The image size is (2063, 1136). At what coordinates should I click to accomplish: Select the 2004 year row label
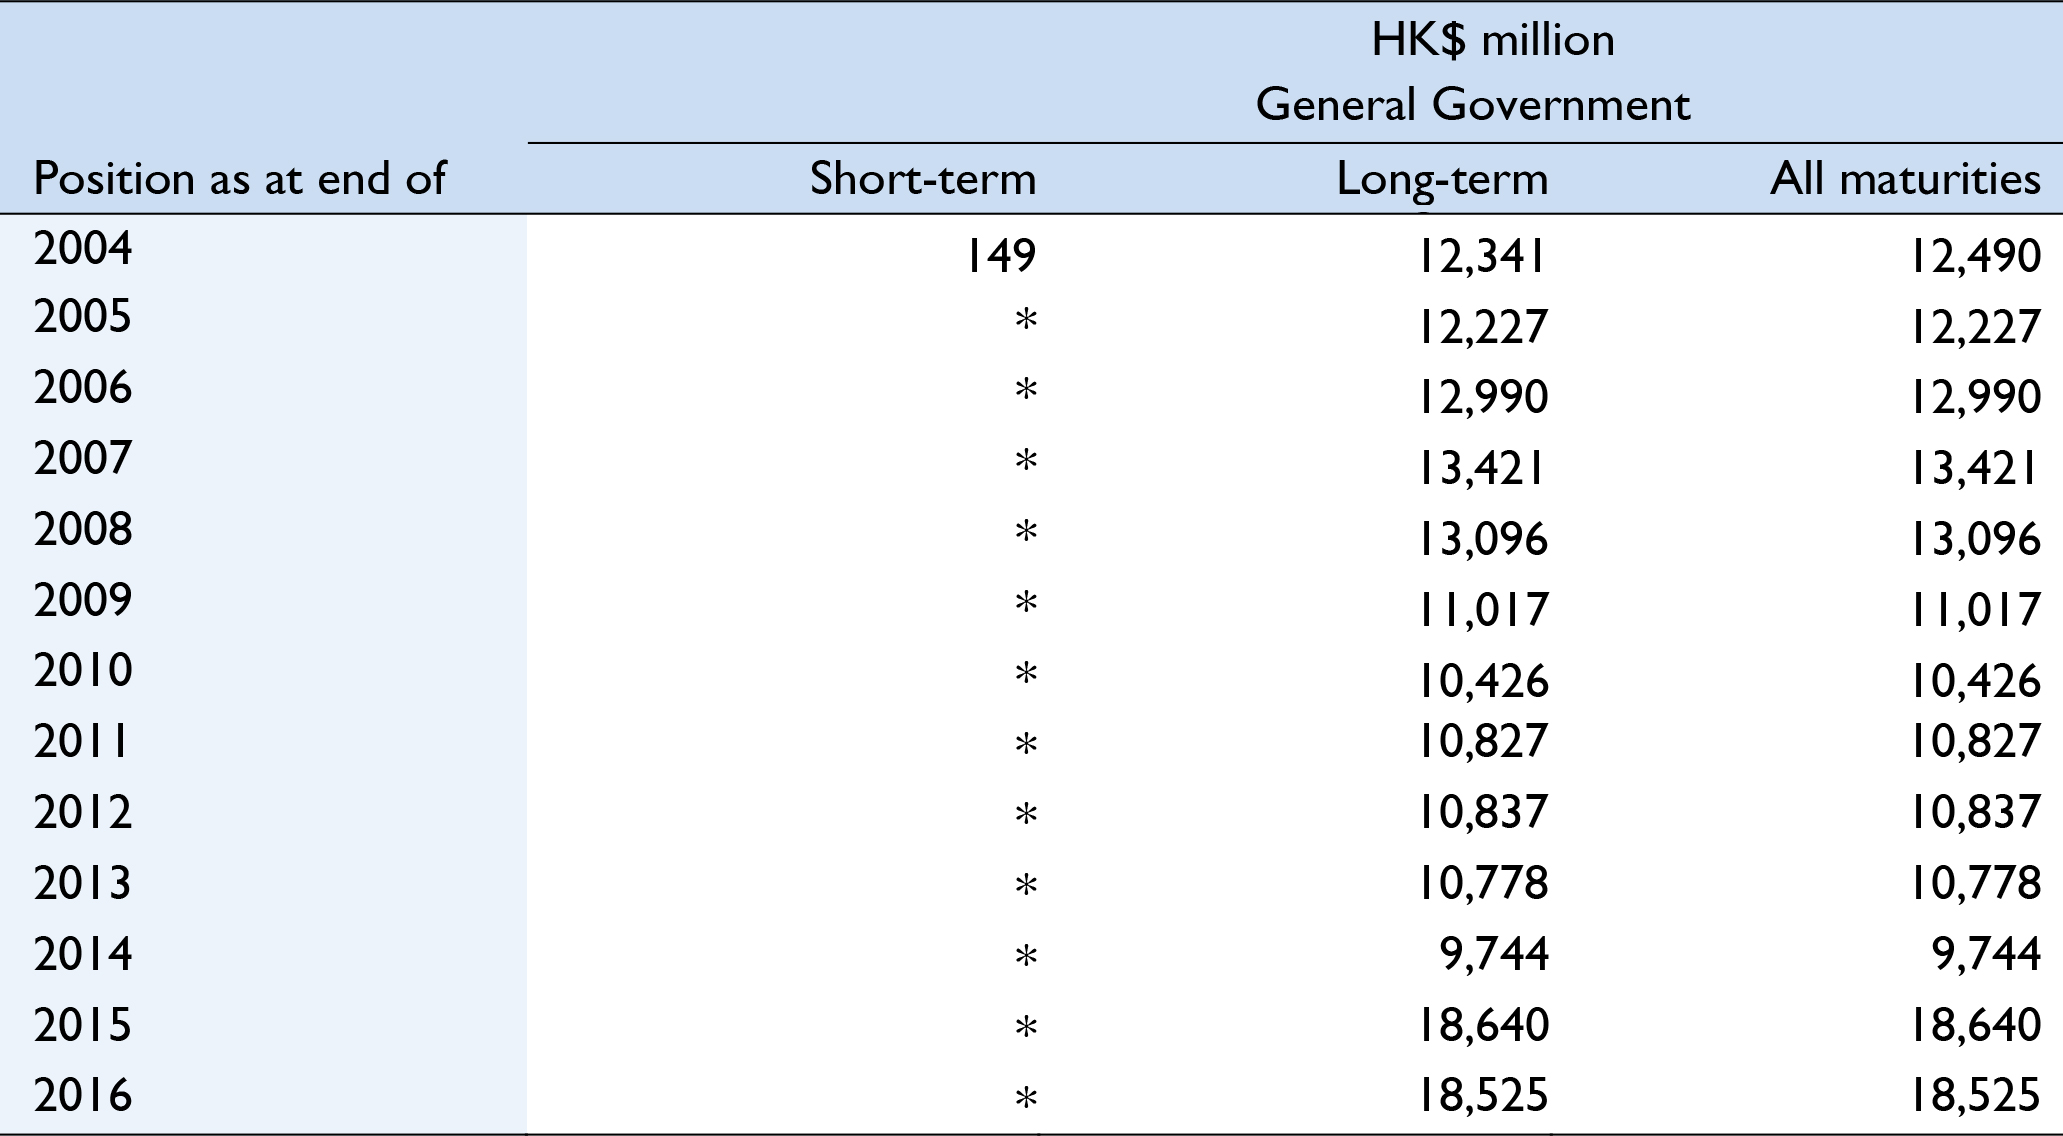tap(83, 249)
